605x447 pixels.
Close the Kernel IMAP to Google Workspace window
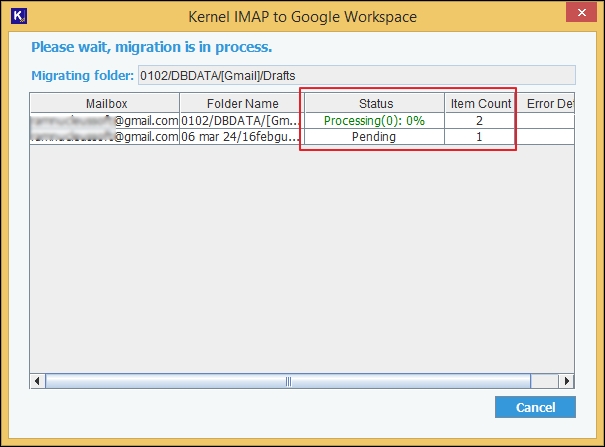pos(581,12)
